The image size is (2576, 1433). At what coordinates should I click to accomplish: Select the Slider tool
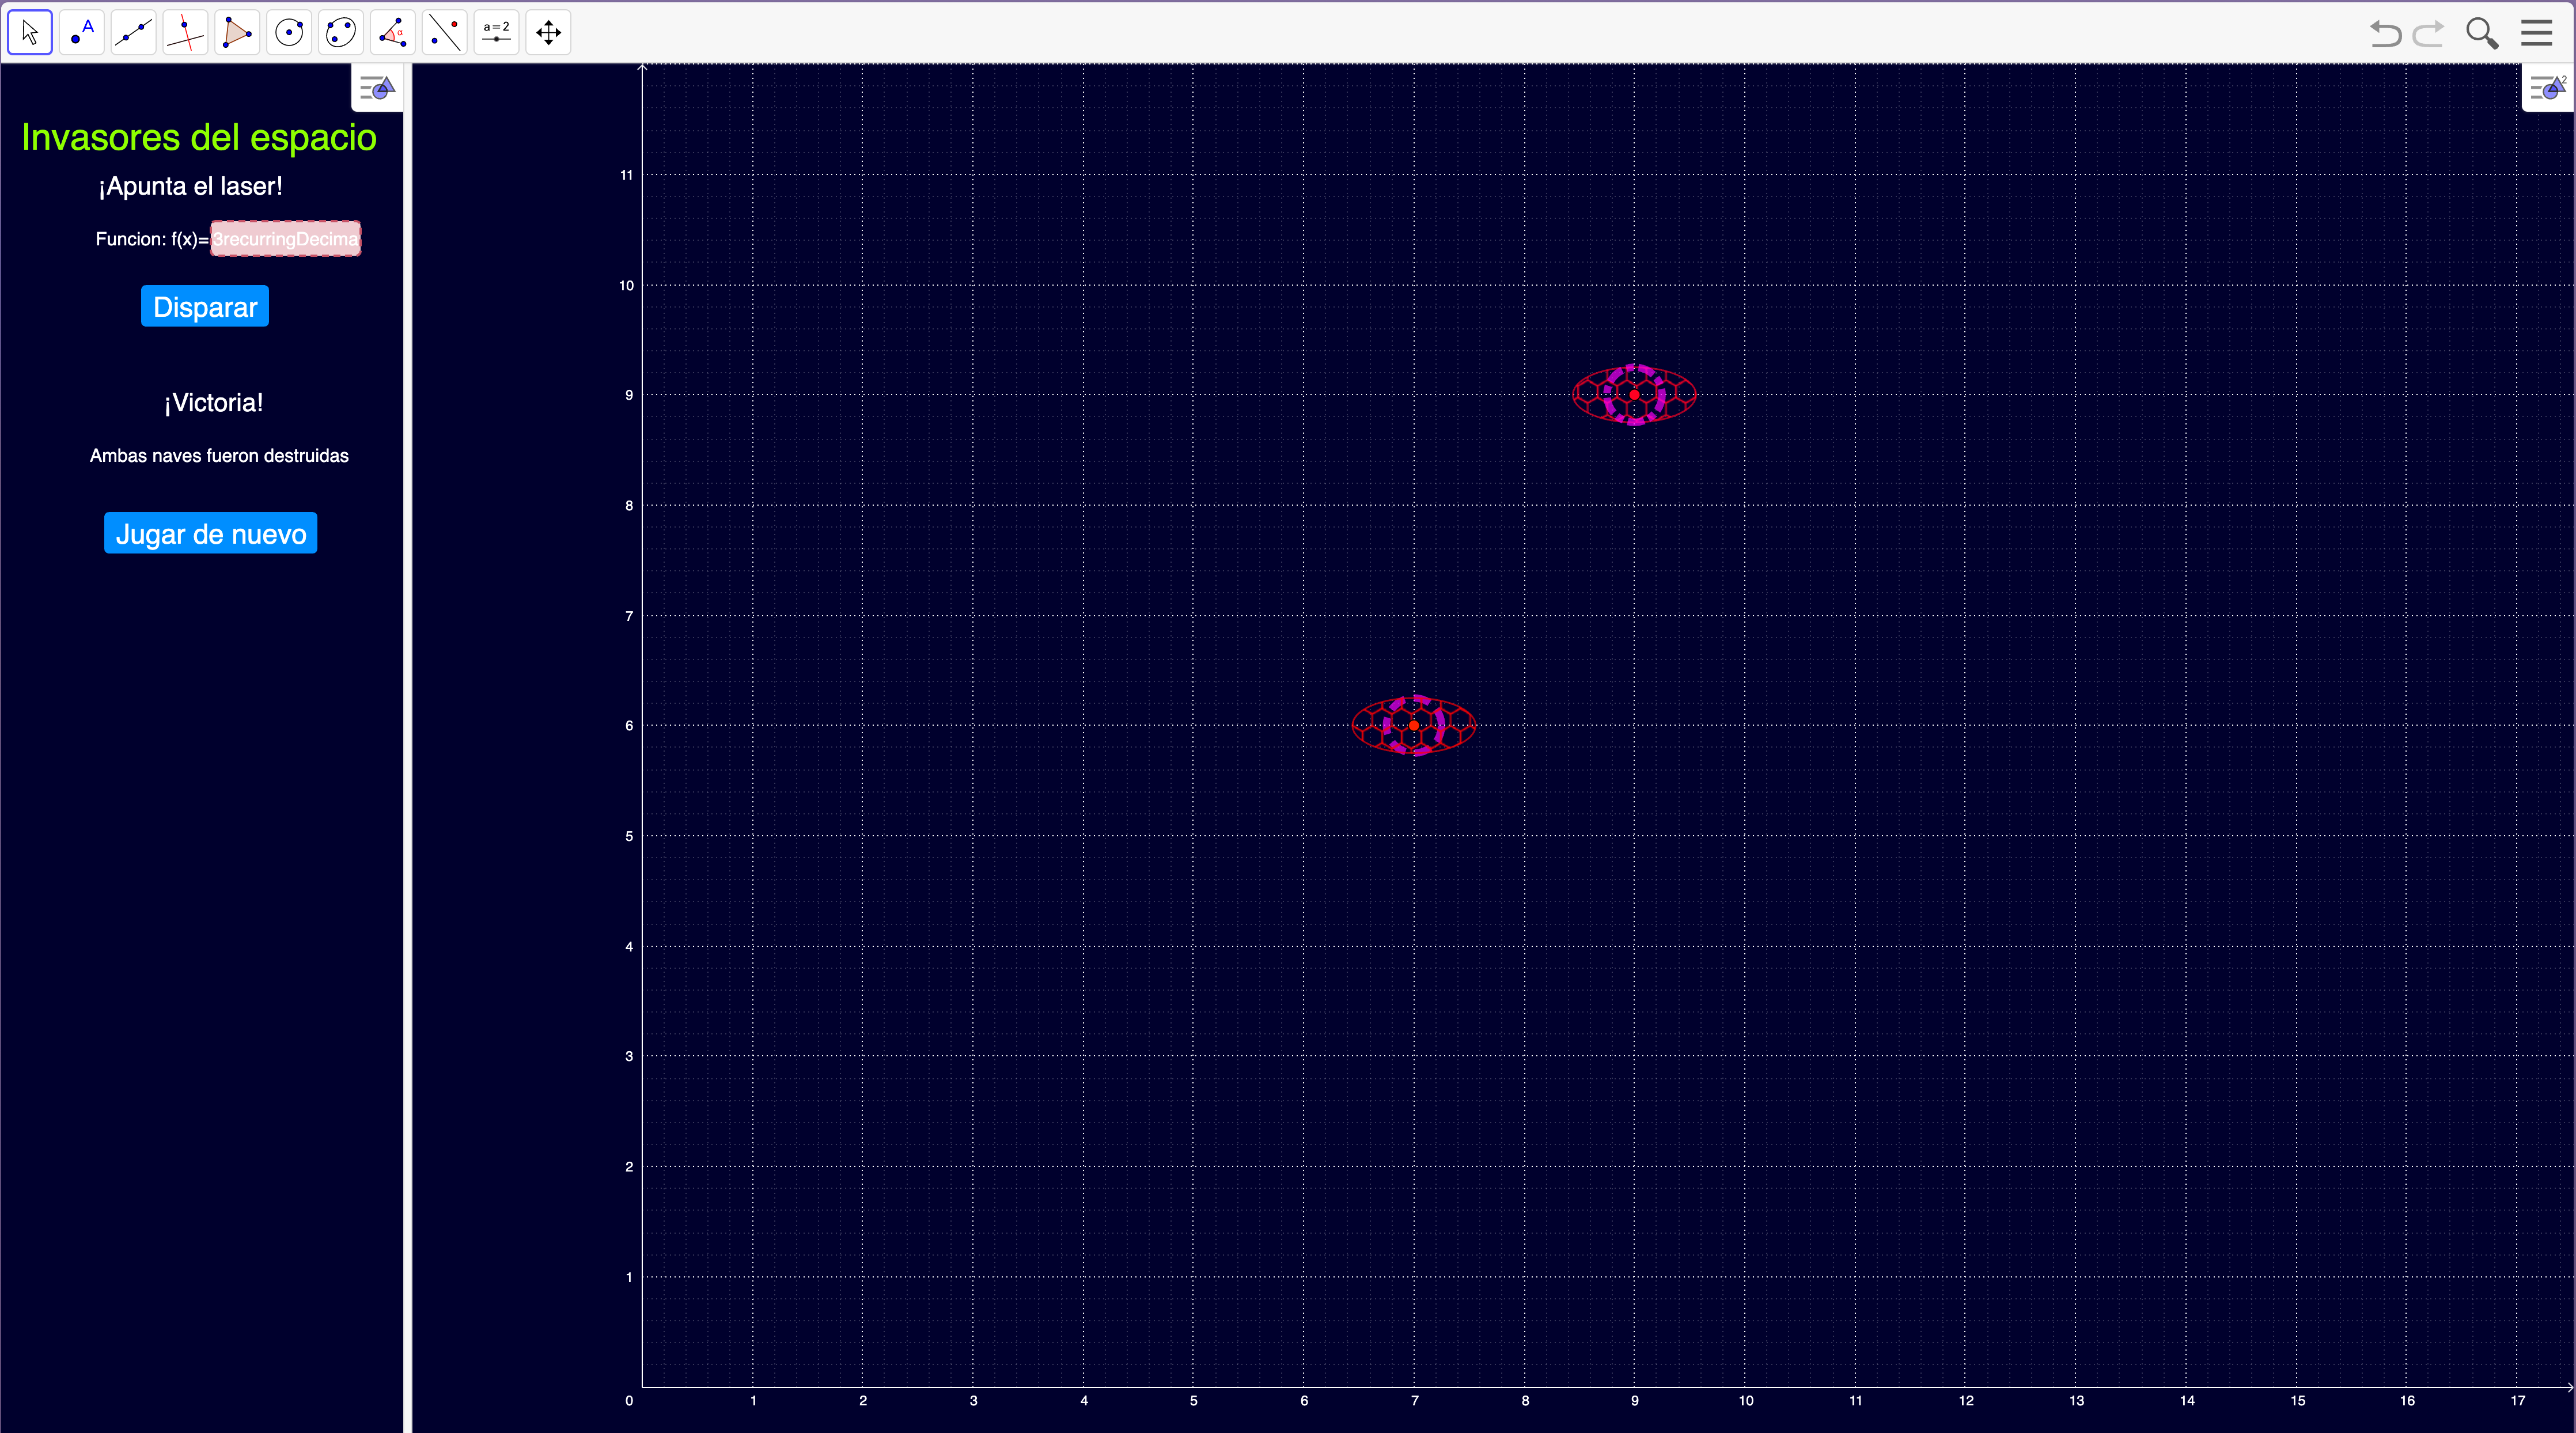pos(496,33)
